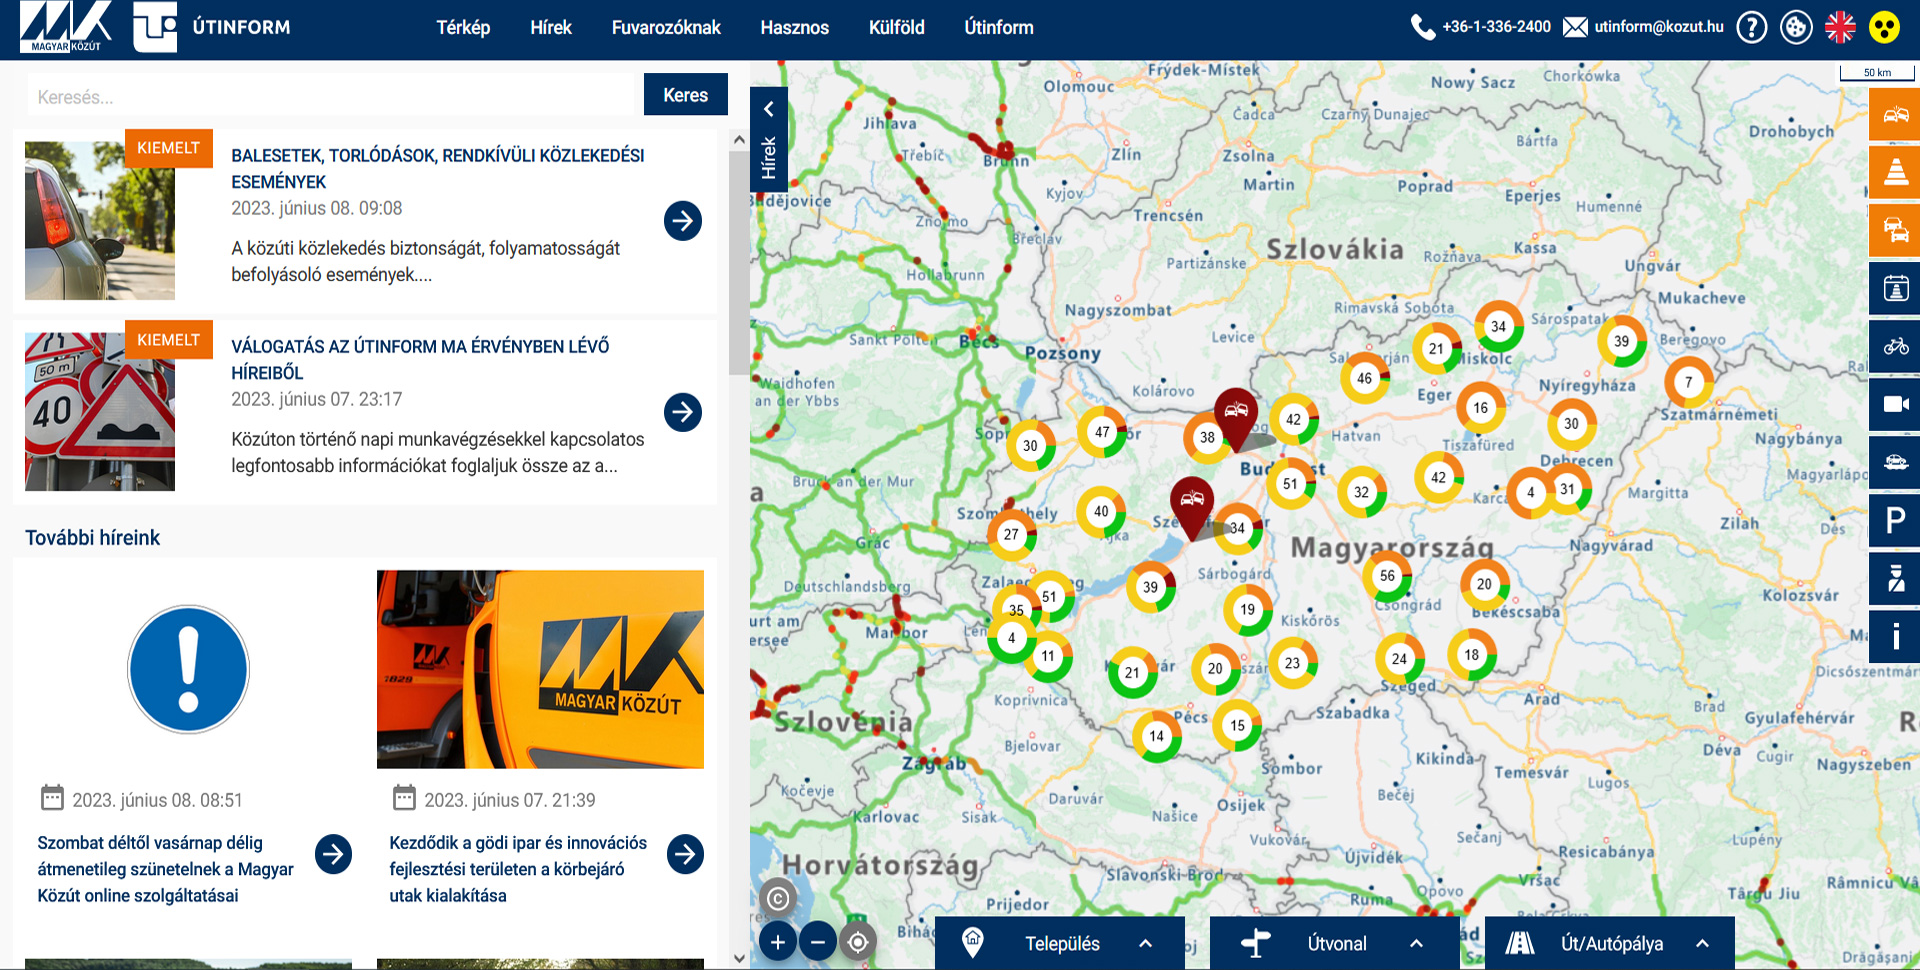
Task: Toggle the roadworks cone layer
Action: click(1895, 172)
